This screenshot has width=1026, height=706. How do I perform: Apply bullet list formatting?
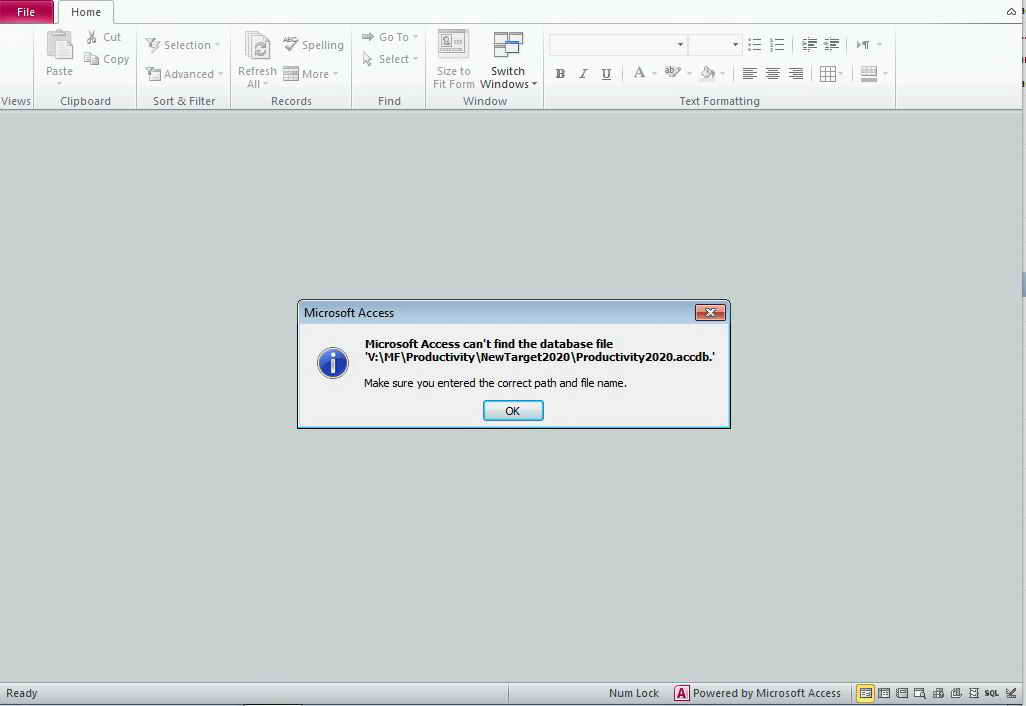[x=754, y=44]
